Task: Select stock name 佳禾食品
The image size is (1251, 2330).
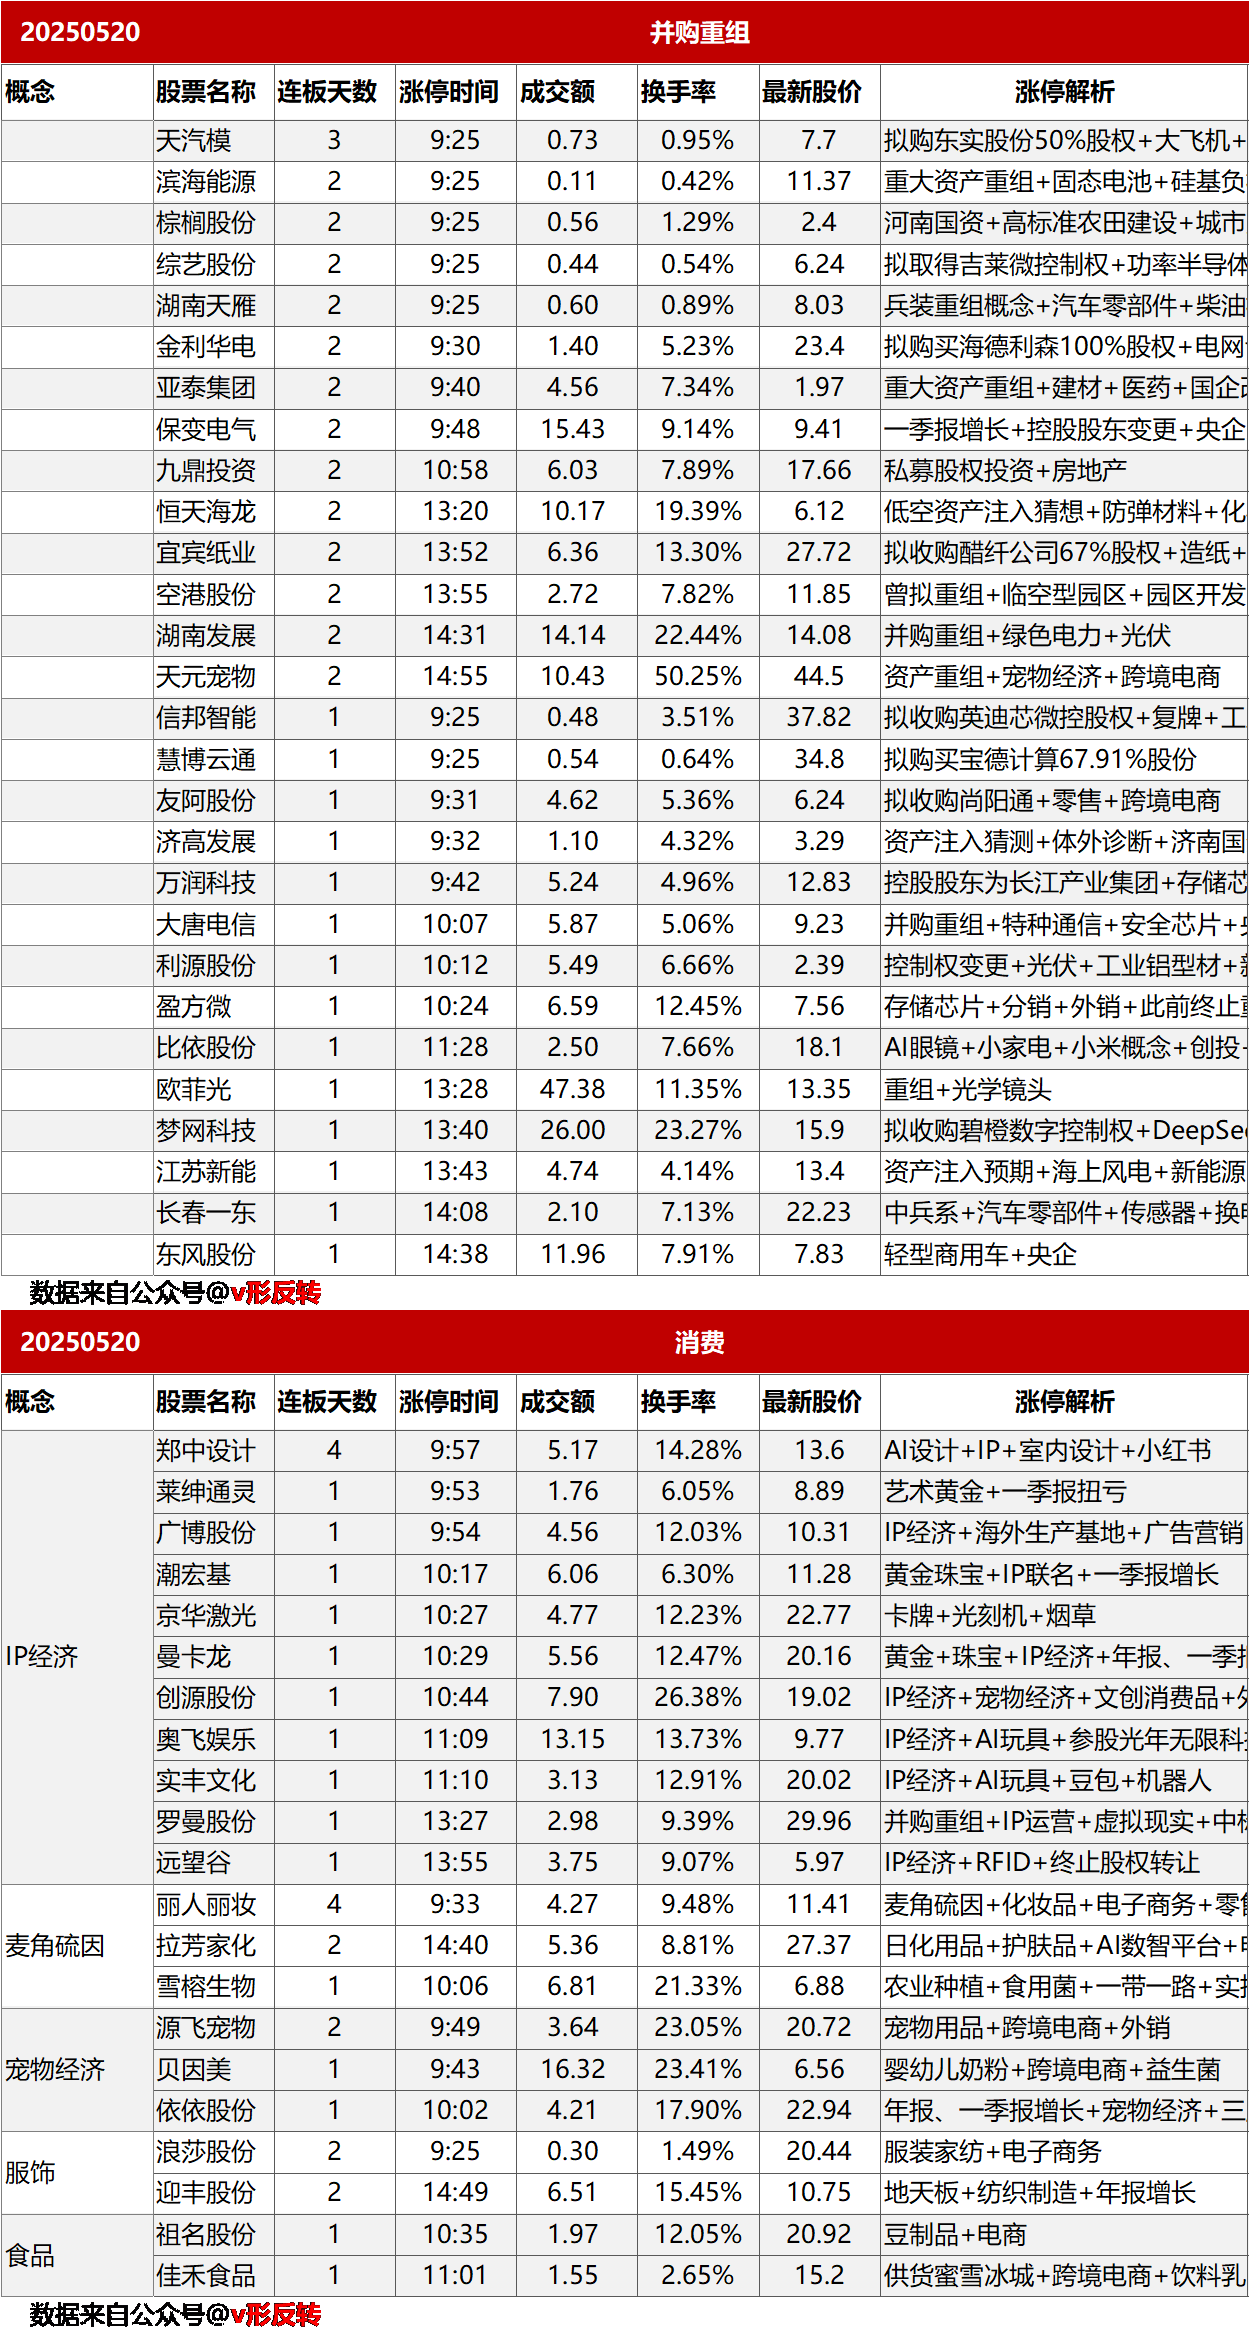Action: [206, 2275]
